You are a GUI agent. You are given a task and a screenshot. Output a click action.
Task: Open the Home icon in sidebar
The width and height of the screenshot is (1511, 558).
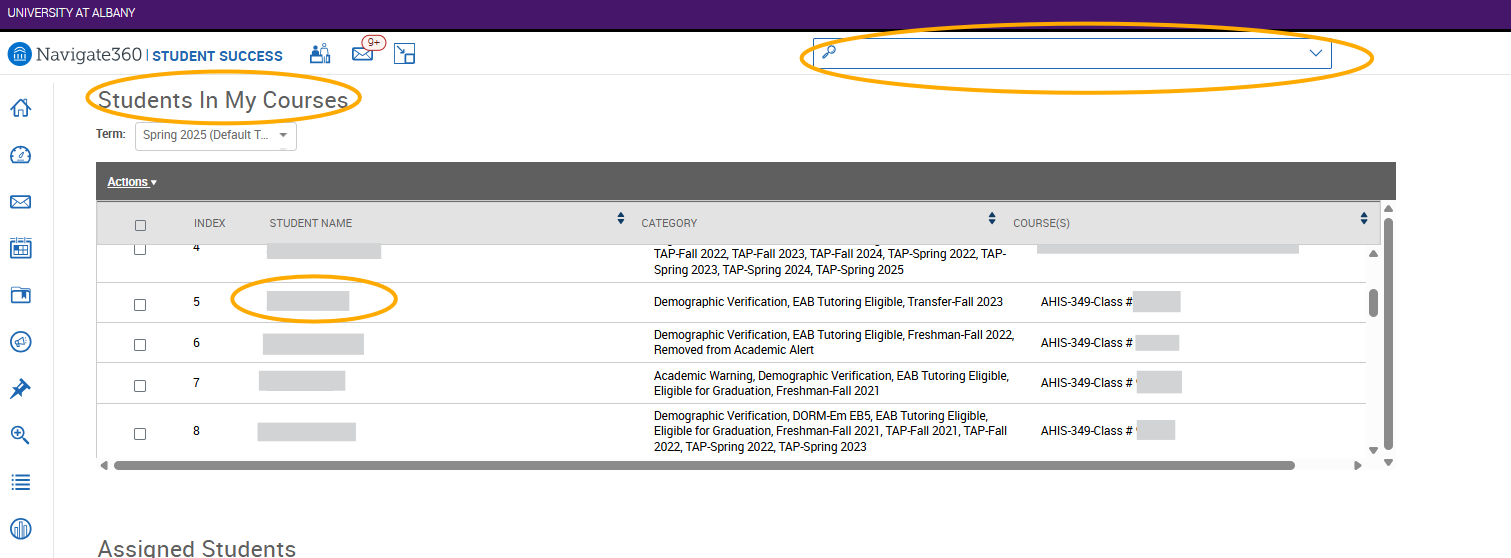pyautogui.click(x=20, y=108)
